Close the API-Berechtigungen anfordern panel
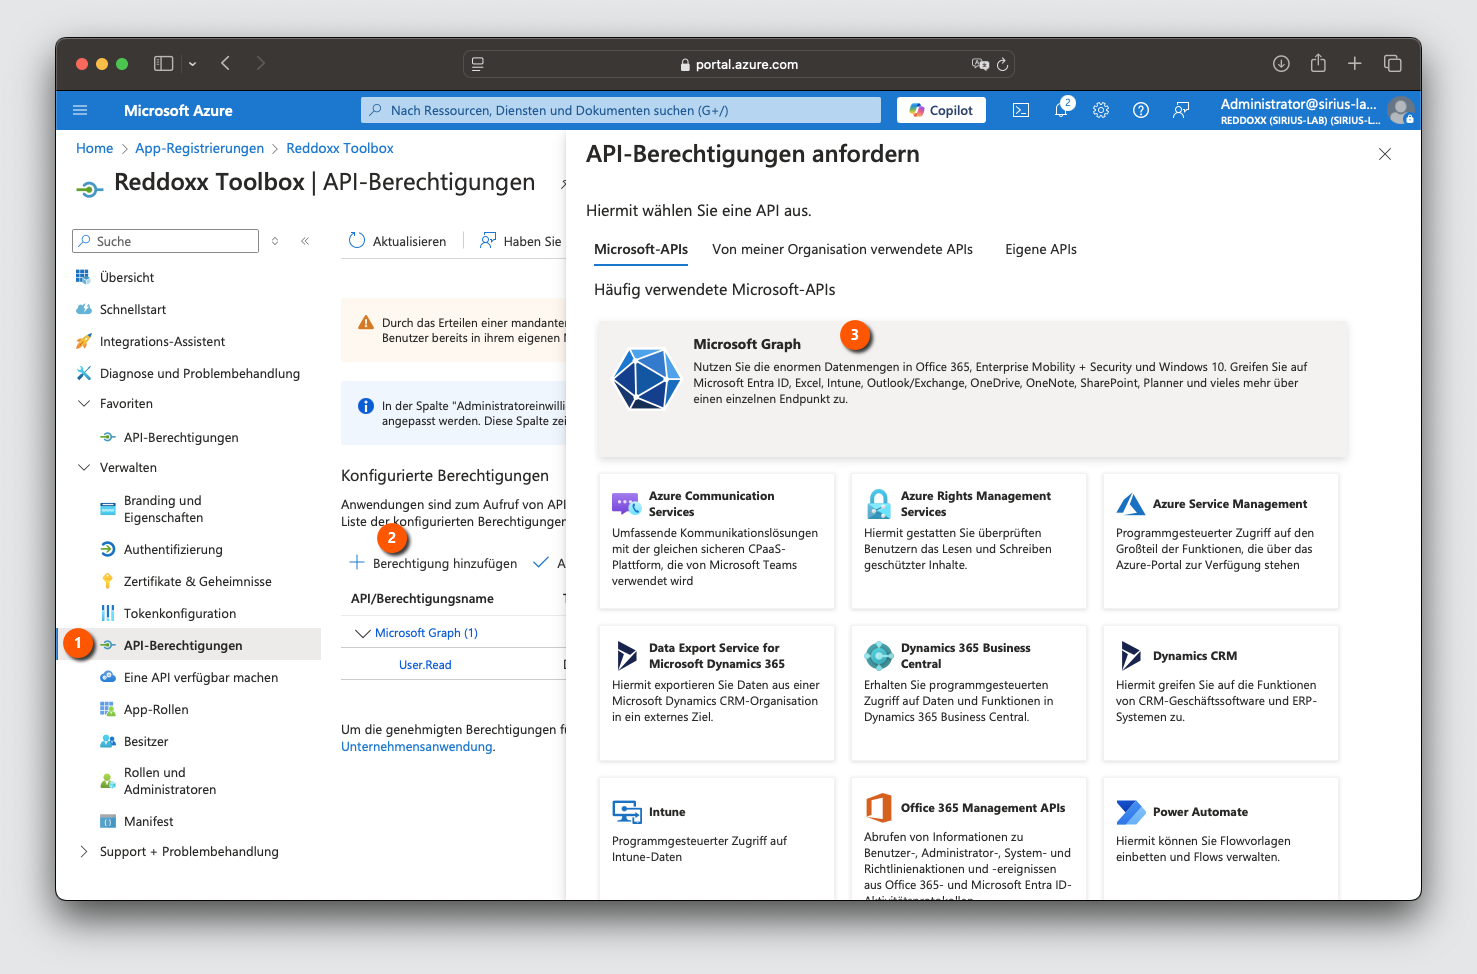1477x974 pixels. point(1385,154)
